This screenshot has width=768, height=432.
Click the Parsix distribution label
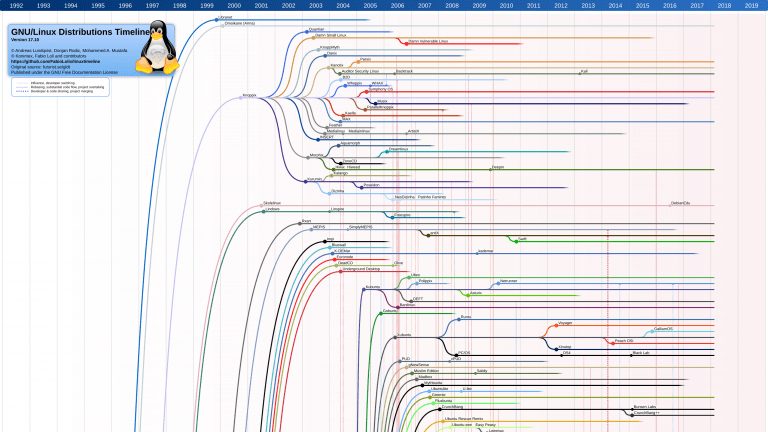point(365,59)
